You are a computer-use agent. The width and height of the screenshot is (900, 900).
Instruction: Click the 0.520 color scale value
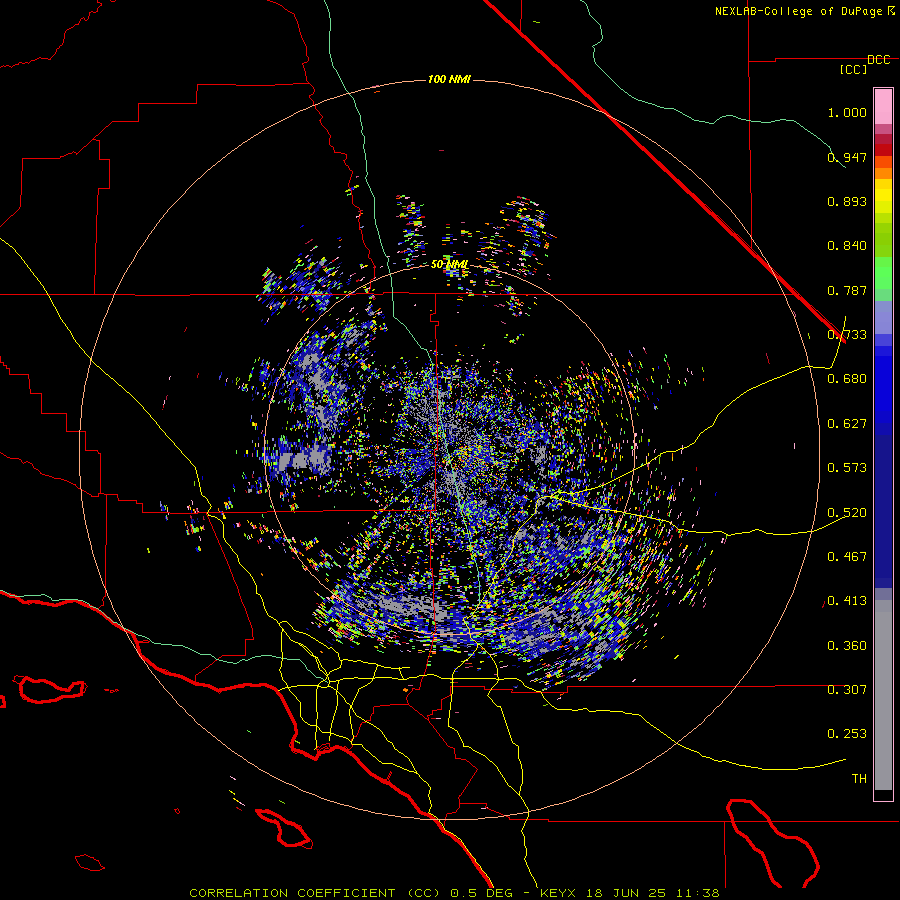[847, 513]
